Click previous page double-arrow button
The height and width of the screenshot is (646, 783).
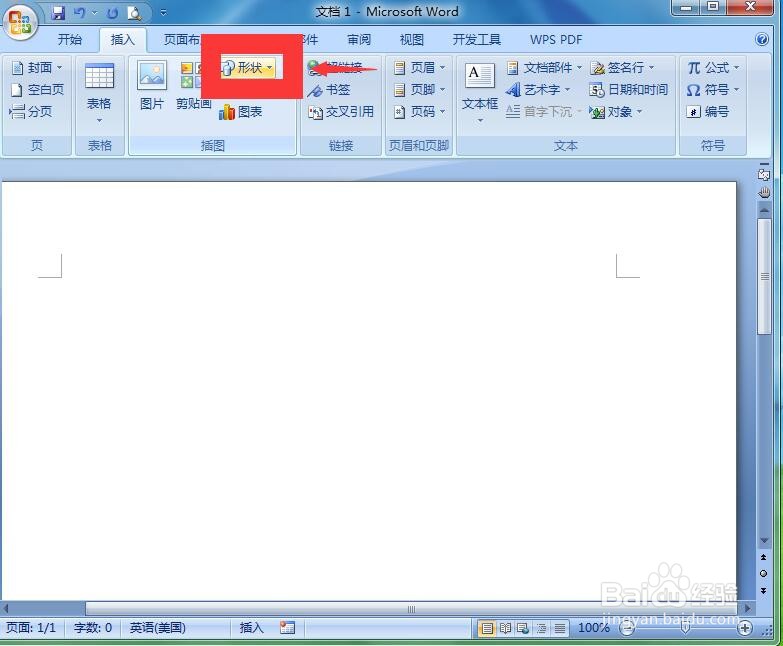click(x=764, y=557)
